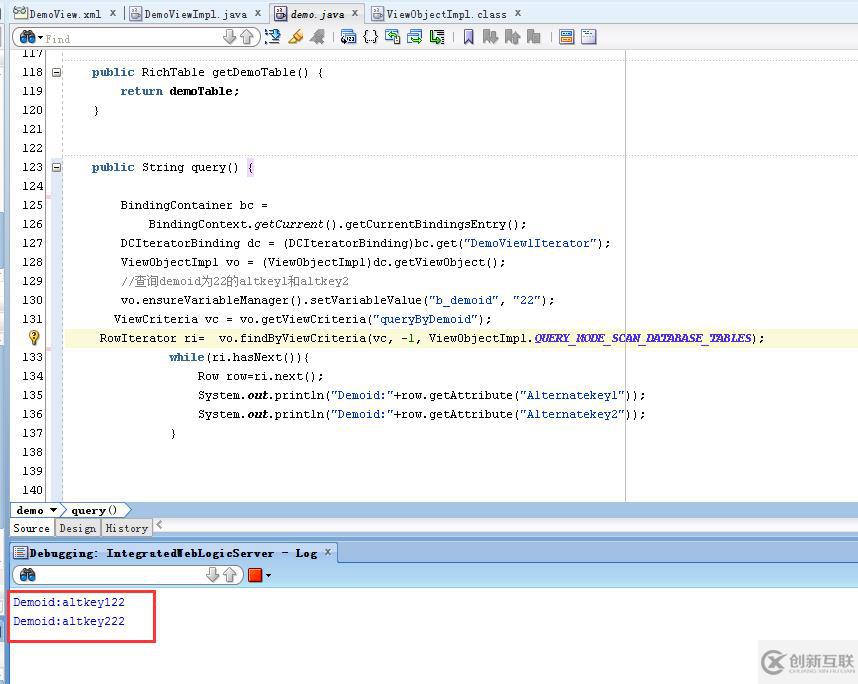Close the demo.java tab
Viewport: 858px width, 684px height.
coord(355,13)
